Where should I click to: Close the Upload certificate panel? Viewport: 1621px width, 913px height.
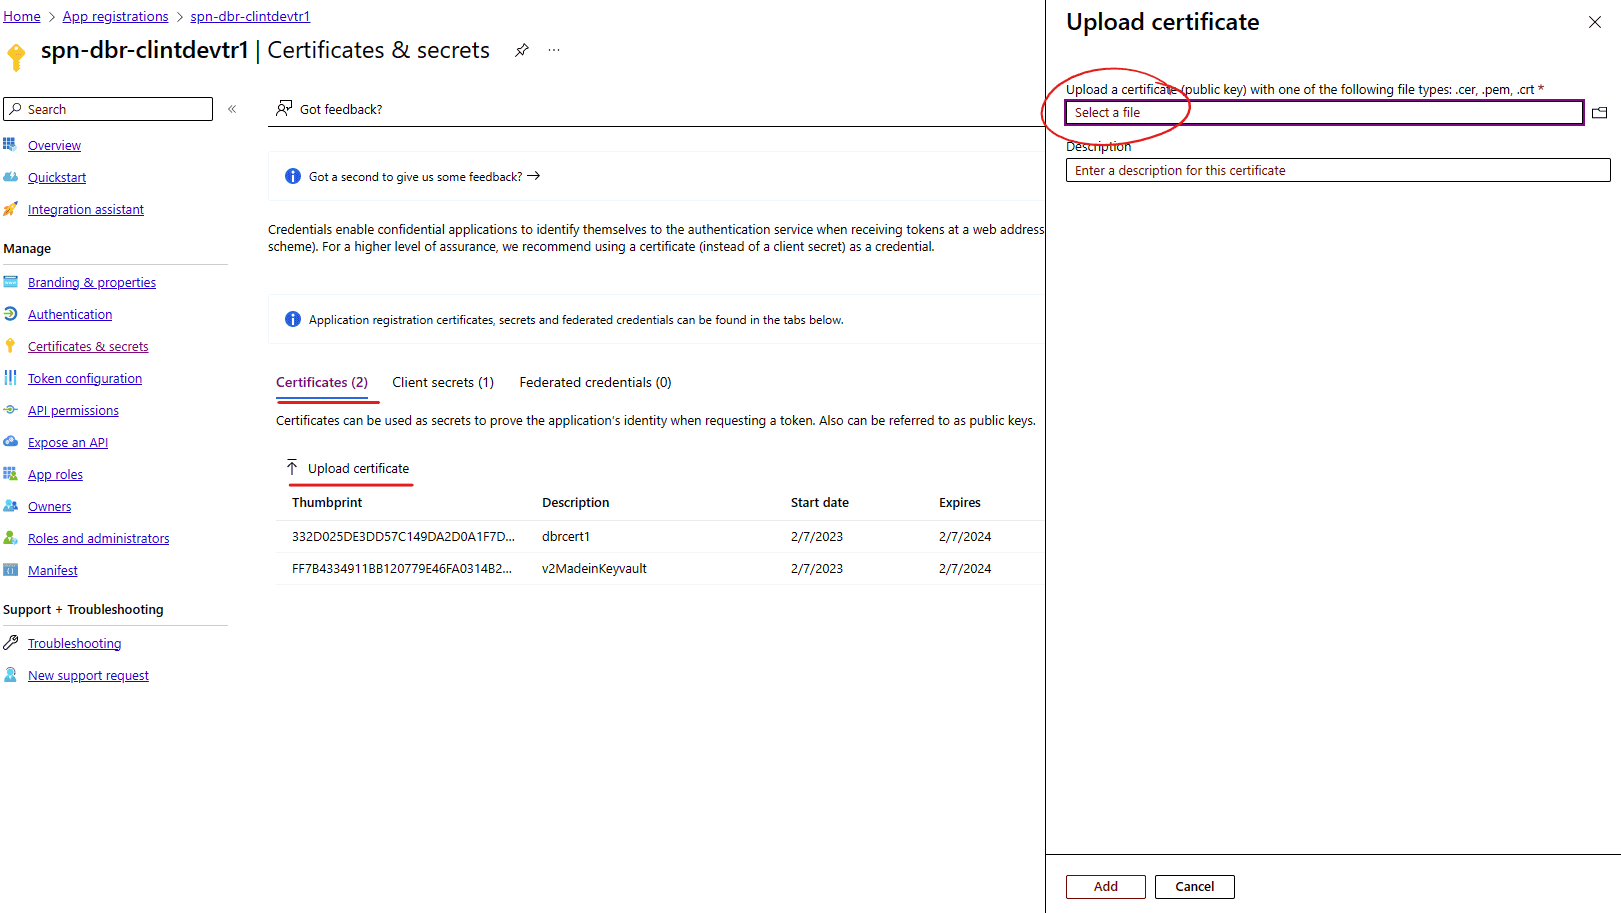click(1595, 22)
